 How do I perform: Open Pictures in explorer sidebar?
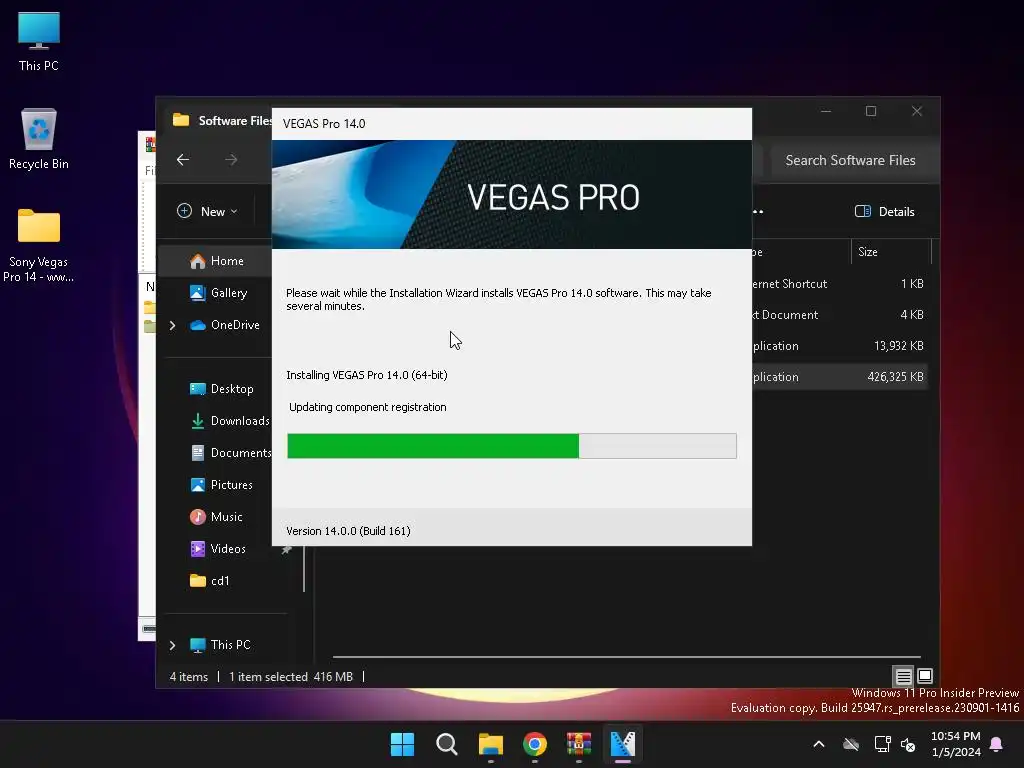point(221,485)
